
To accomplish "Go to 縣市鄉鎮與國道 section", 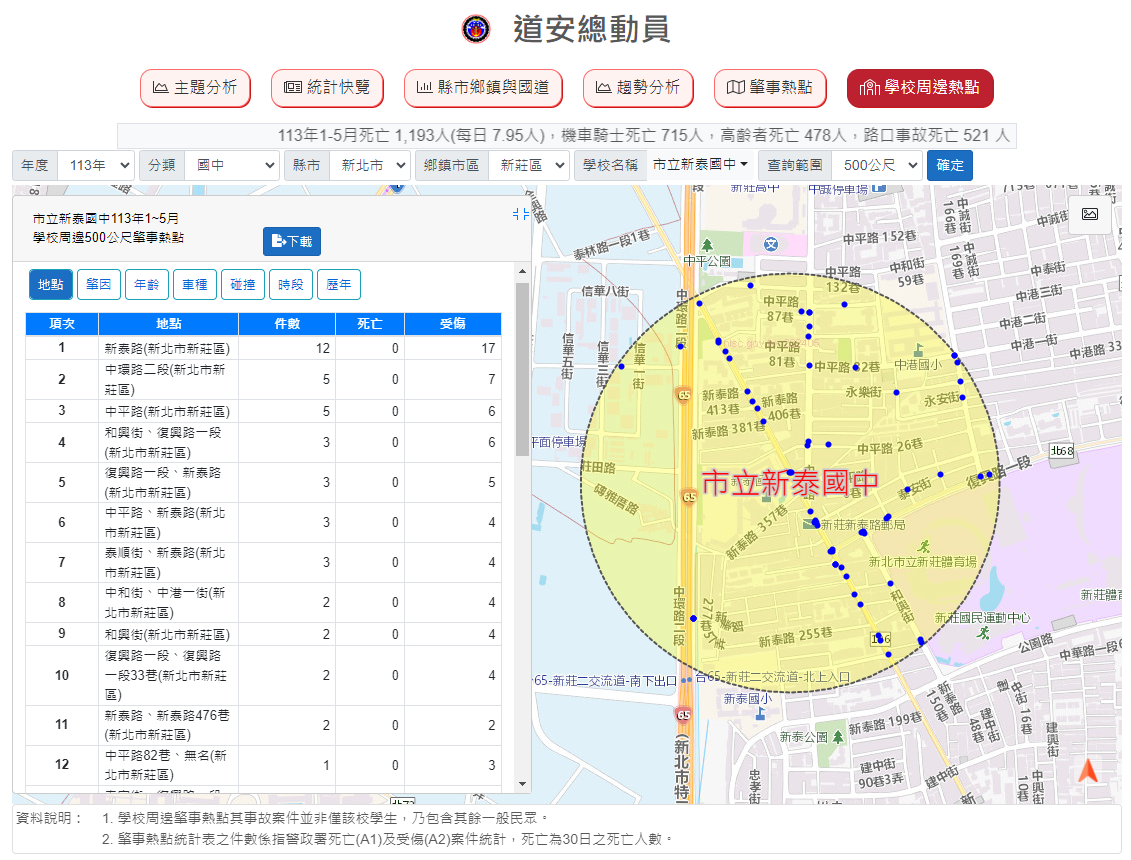I will 483,87.
